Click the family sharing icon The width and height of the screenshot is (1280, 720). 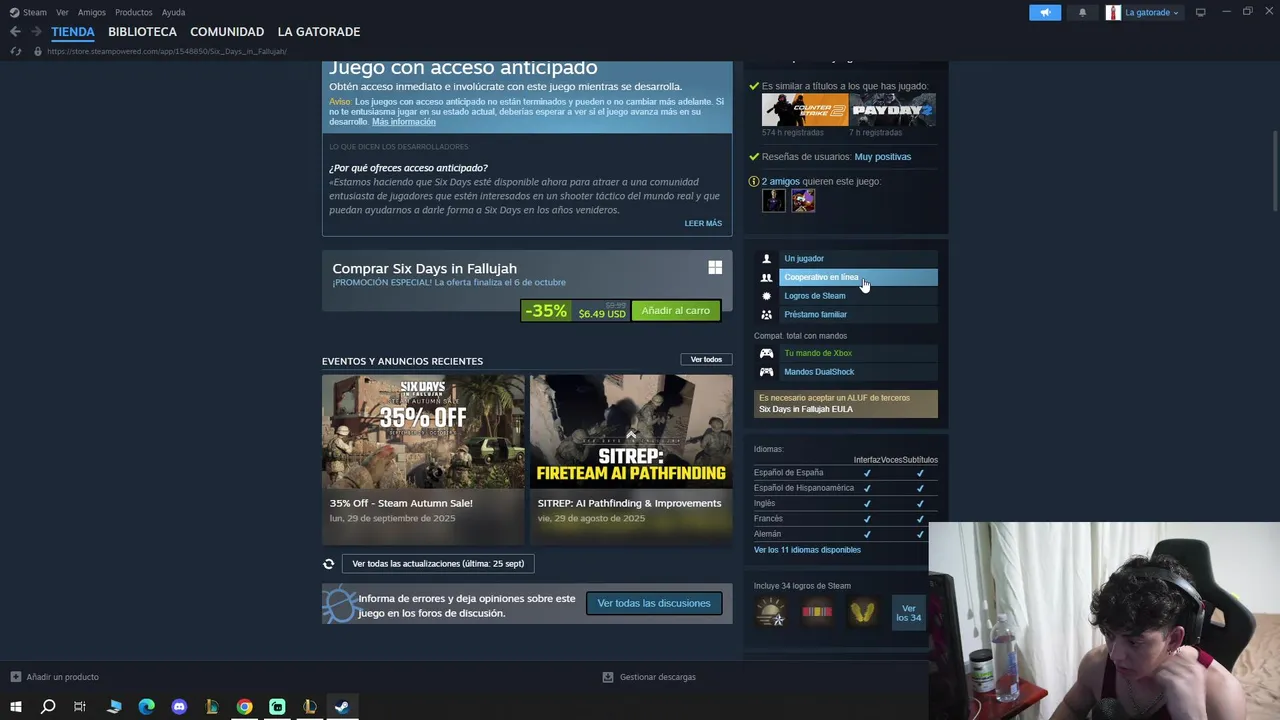[766, 314]
